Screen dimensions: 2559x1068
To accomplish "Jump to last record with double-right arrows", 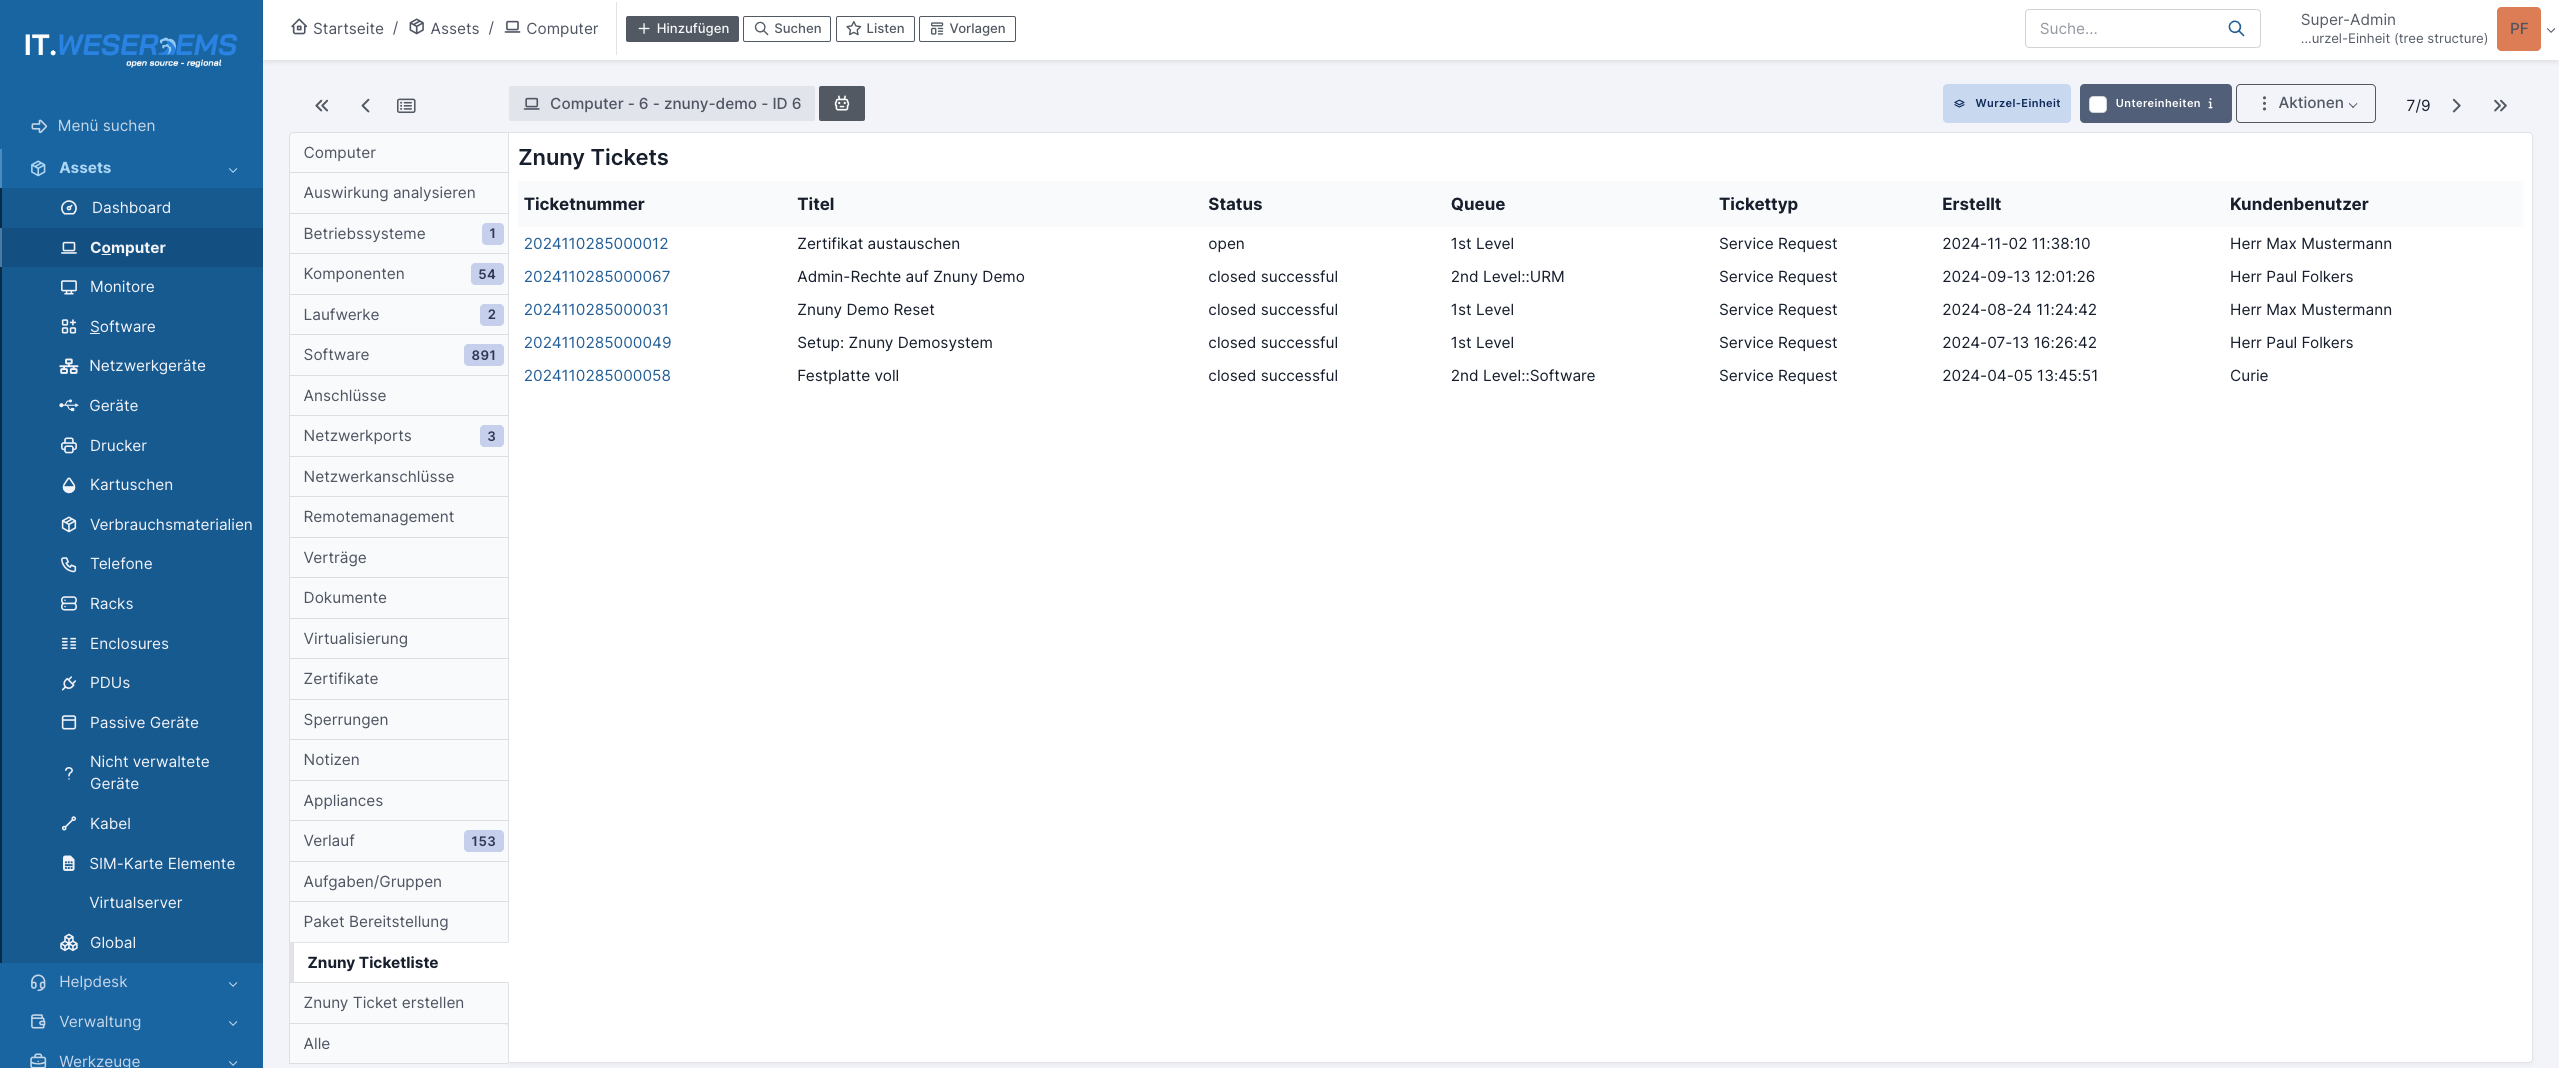I will point(2500,105).
